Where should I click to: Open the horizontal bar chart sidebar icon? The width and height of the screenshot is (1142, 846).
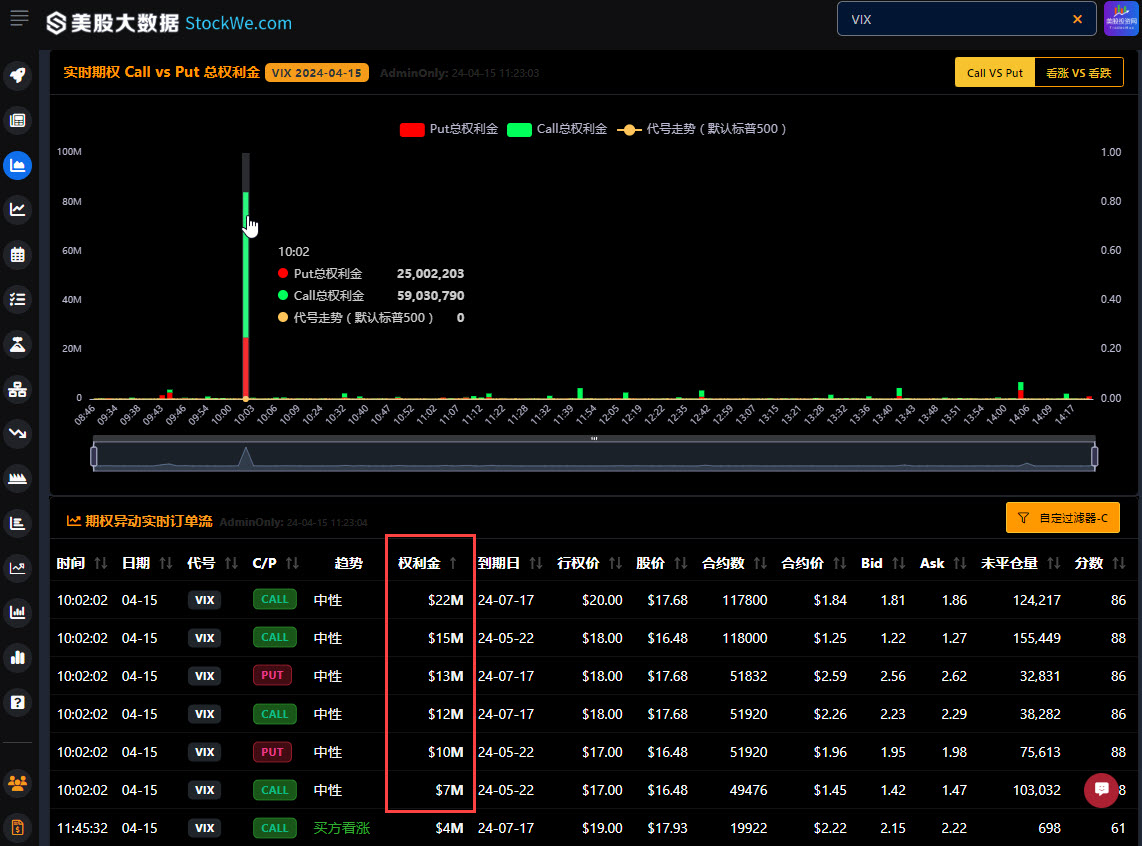tap(17, 523)
